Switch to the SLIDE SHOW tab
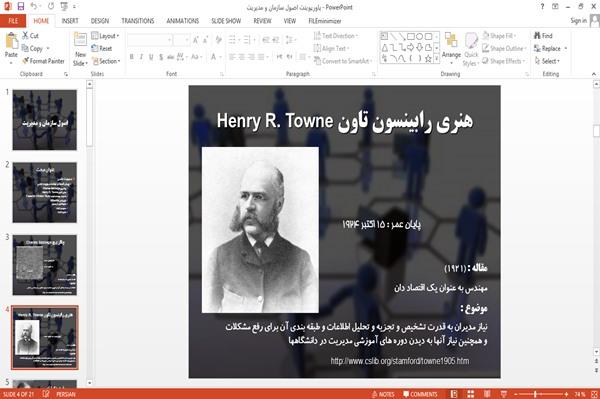This screenshot has width=600, height=399. (x=226, y=21)
